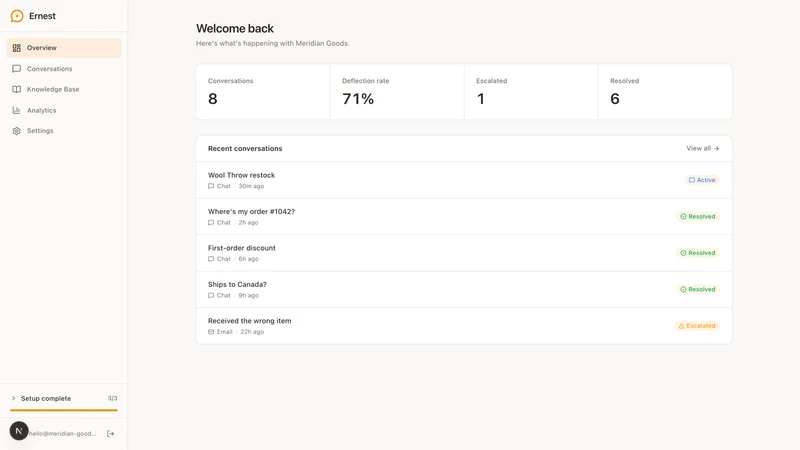This screenshot has height=450, width=800.
Task: Click the Deflection rate 71% card
Action: coord(397,92)
